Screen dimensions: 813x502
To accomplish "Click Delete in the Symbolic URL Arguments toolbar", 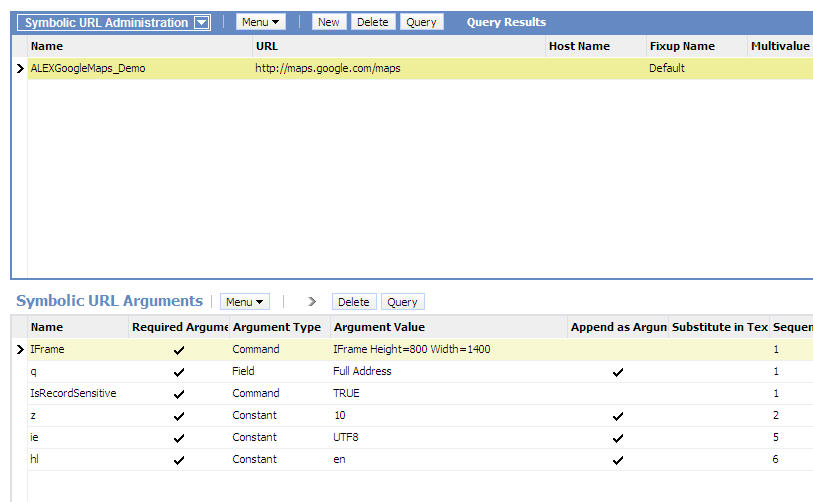I will [354, 302].
